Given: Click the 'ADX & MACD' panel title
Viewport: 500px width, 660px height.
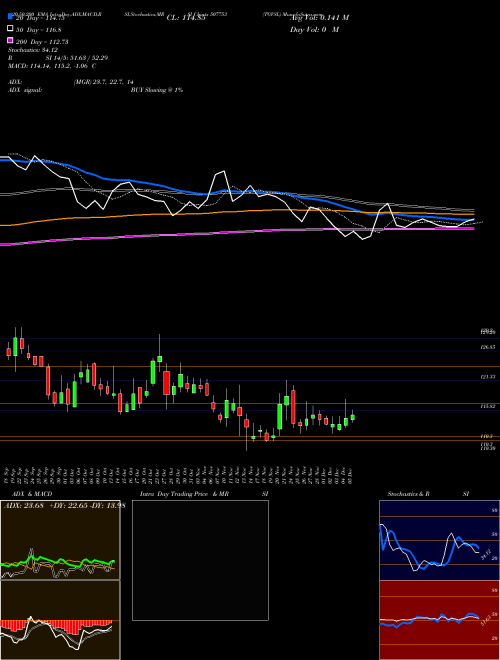Looking at the screenshot, I should [x=32, y=494].
